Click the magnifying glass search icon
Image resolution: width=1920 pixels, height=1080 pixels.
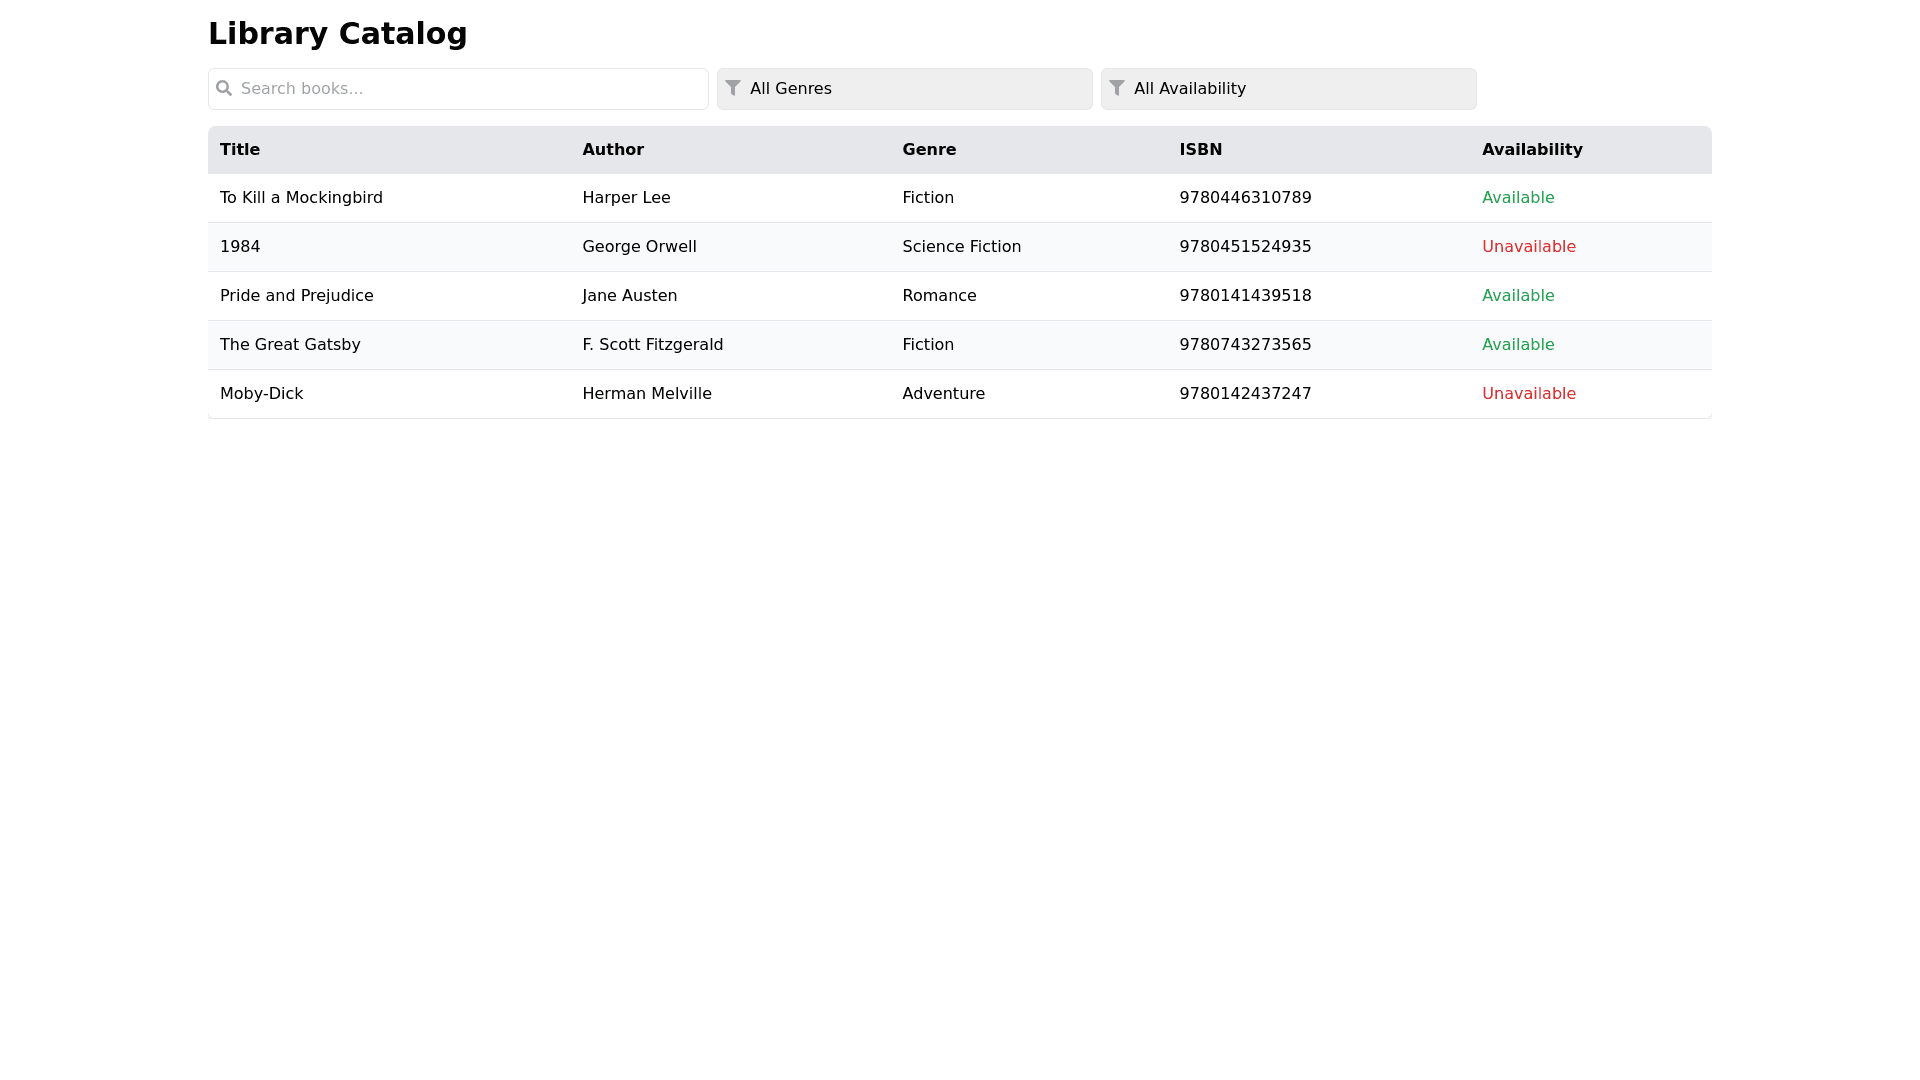coord(224,89)
